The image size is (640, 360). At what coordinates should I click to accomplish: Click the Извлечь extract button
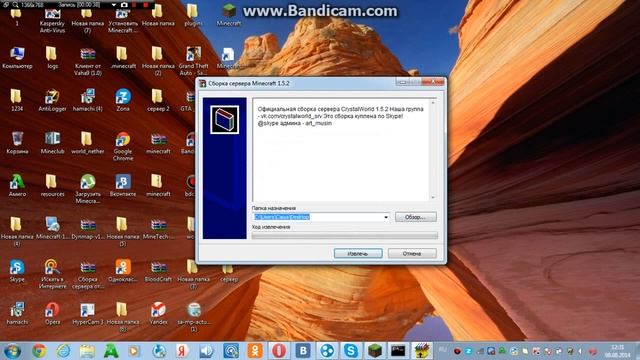pos(358,253)
